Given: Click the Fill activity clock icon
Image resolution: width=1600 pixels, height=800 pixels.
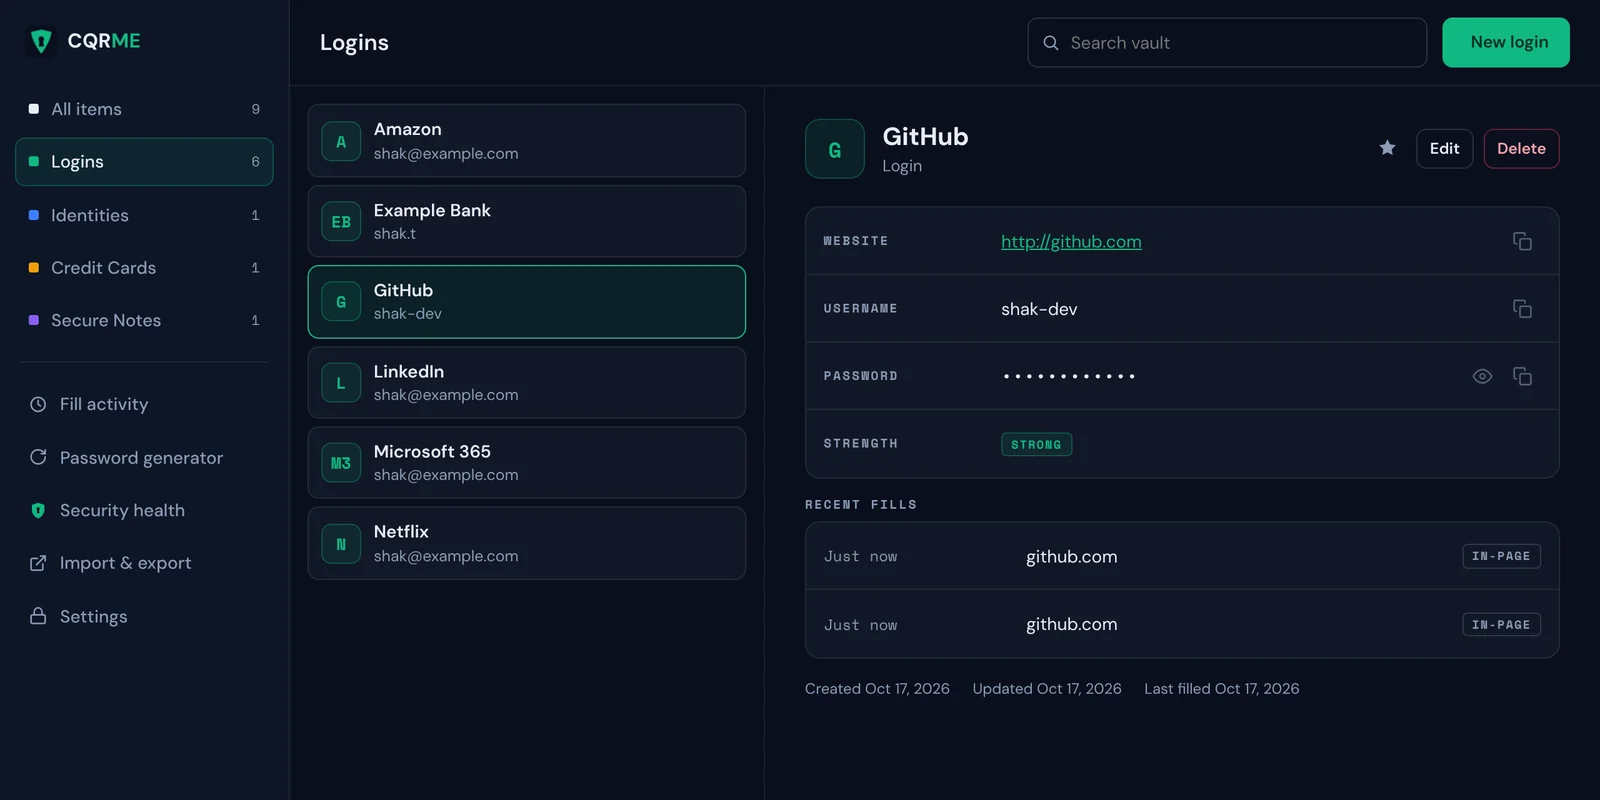Looking at the screenshot, I should 38,404.
